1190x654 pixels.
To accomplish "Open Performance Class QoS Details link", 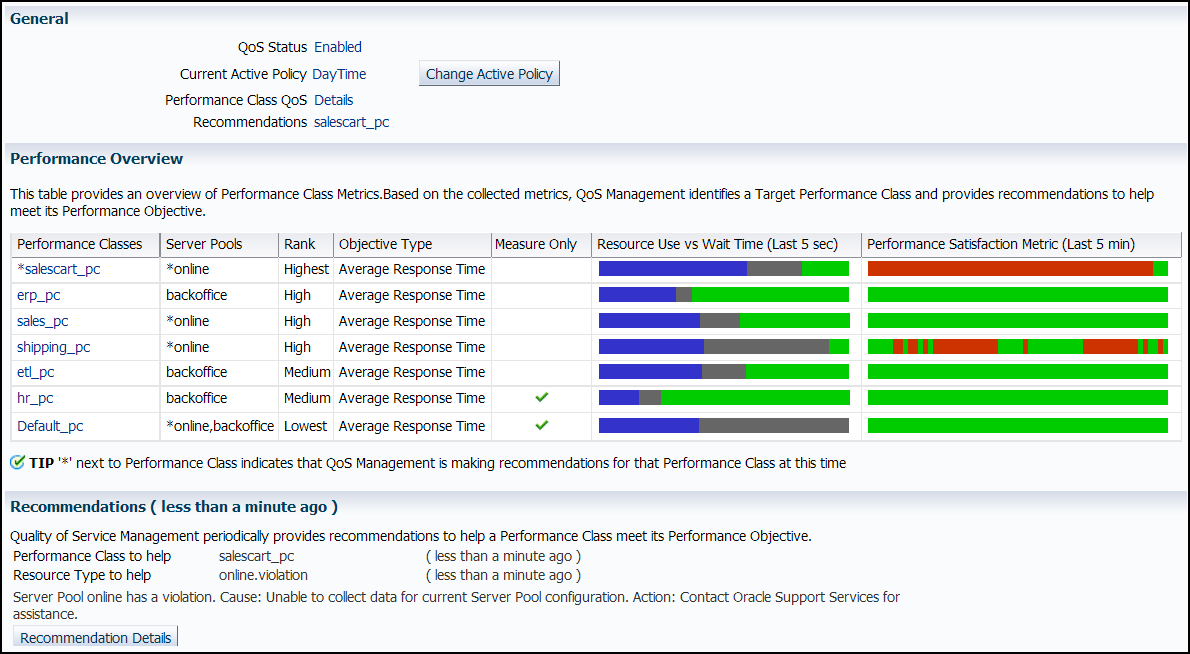I will [x=333, y=100].
